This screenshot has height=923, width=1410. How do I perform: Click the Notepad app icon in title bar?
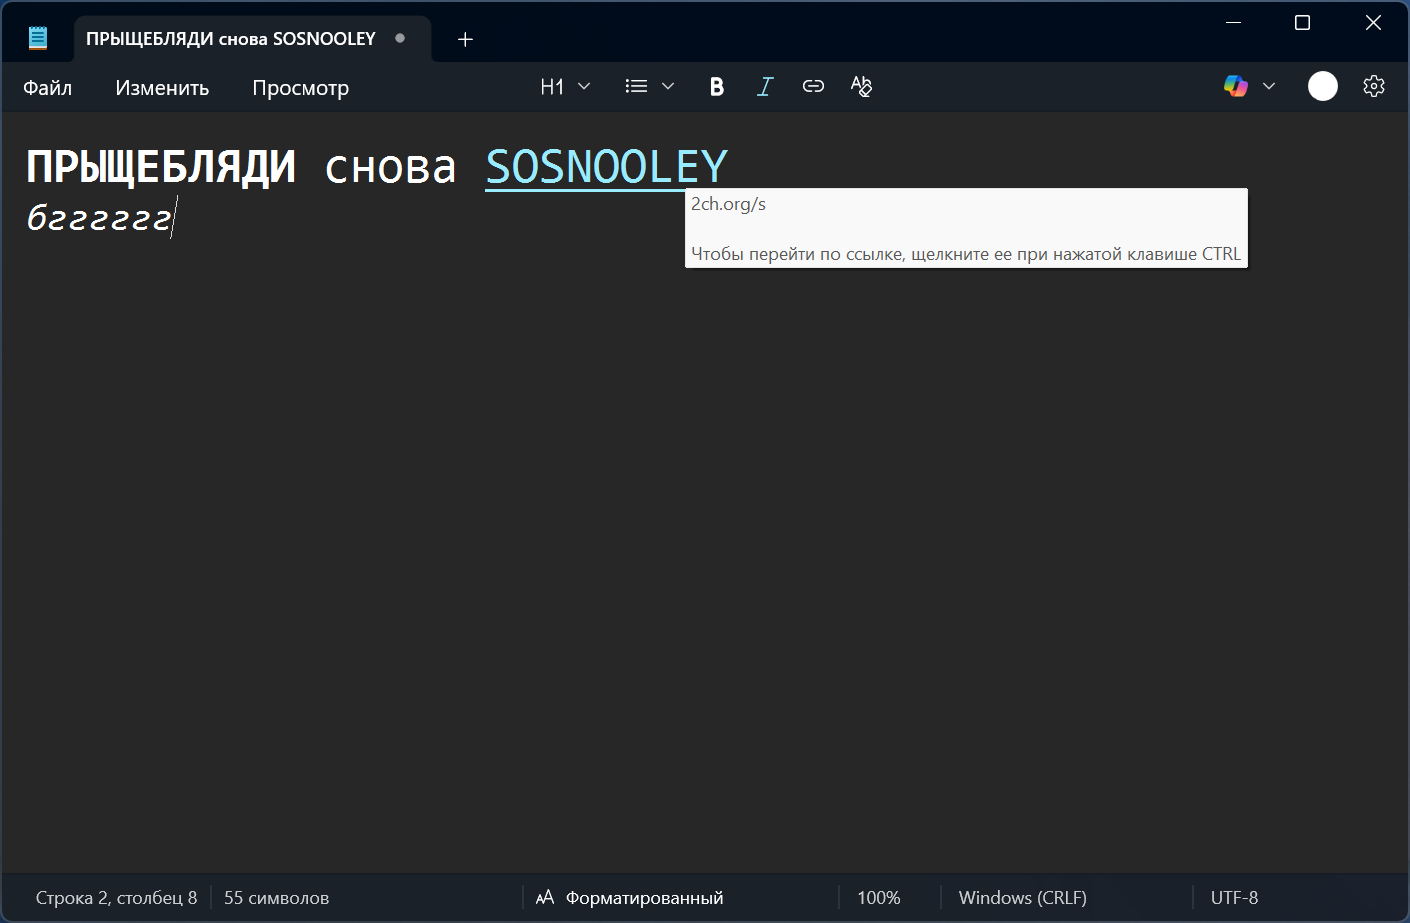38,39
